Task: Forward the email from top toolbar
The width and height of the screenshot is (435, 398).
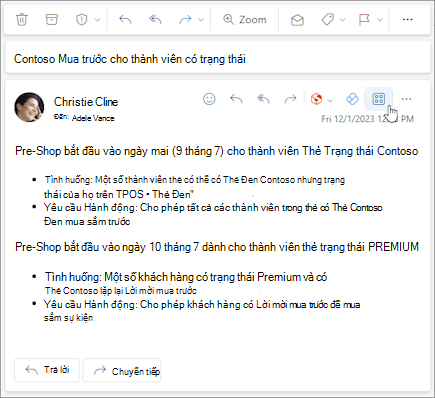Action: coord(185,20)
